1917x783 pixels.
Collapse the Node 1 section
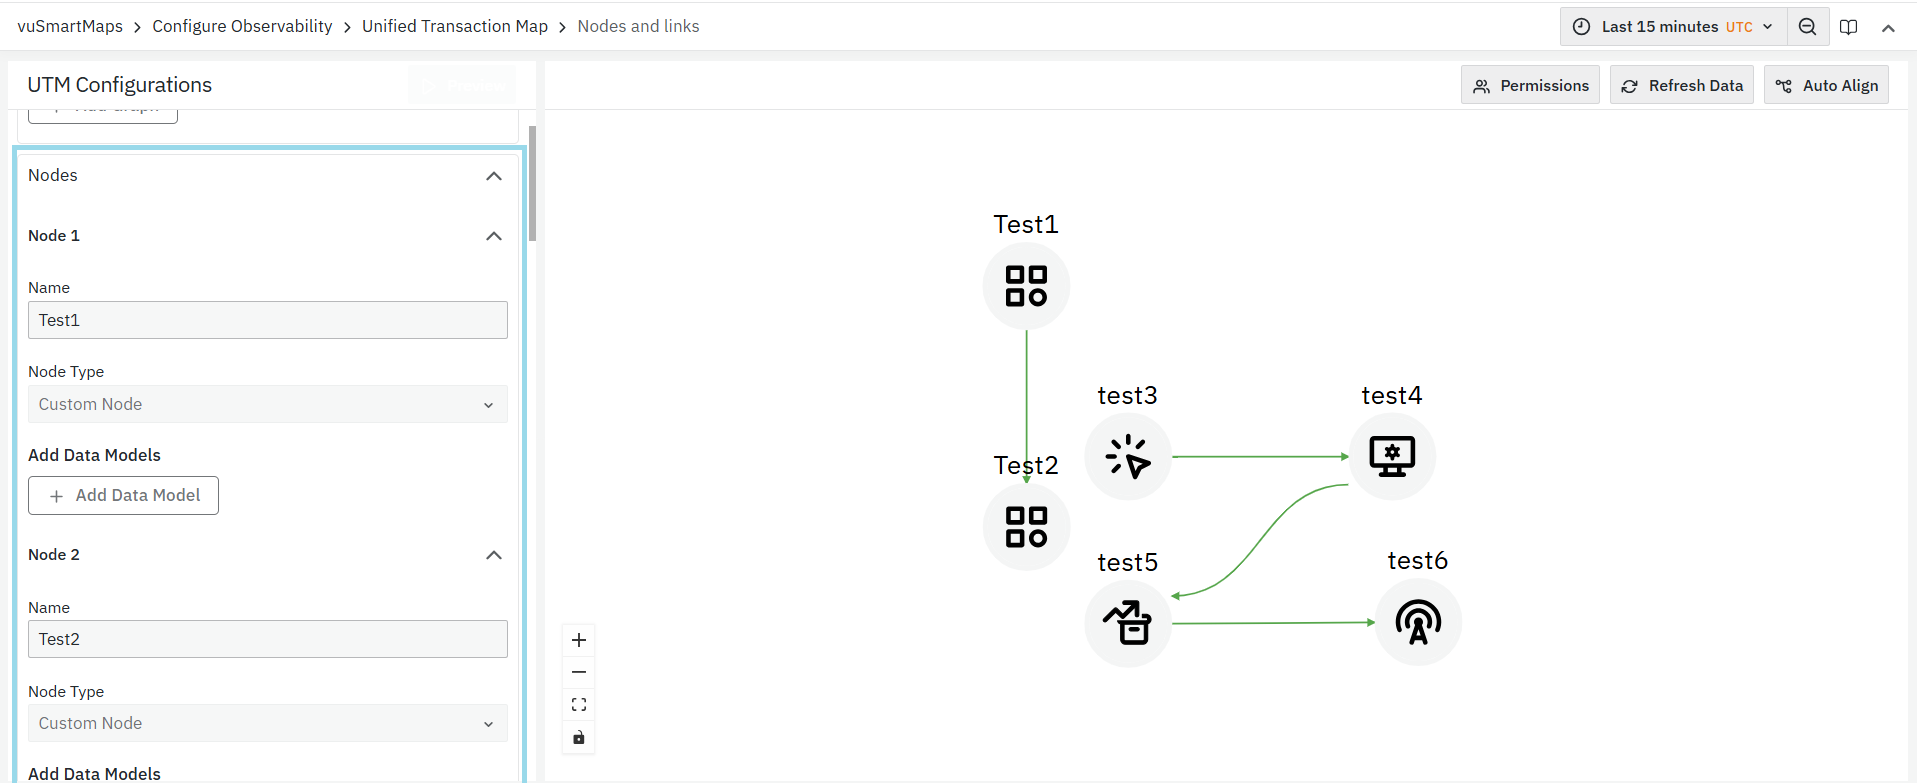(x=493, y=236)
